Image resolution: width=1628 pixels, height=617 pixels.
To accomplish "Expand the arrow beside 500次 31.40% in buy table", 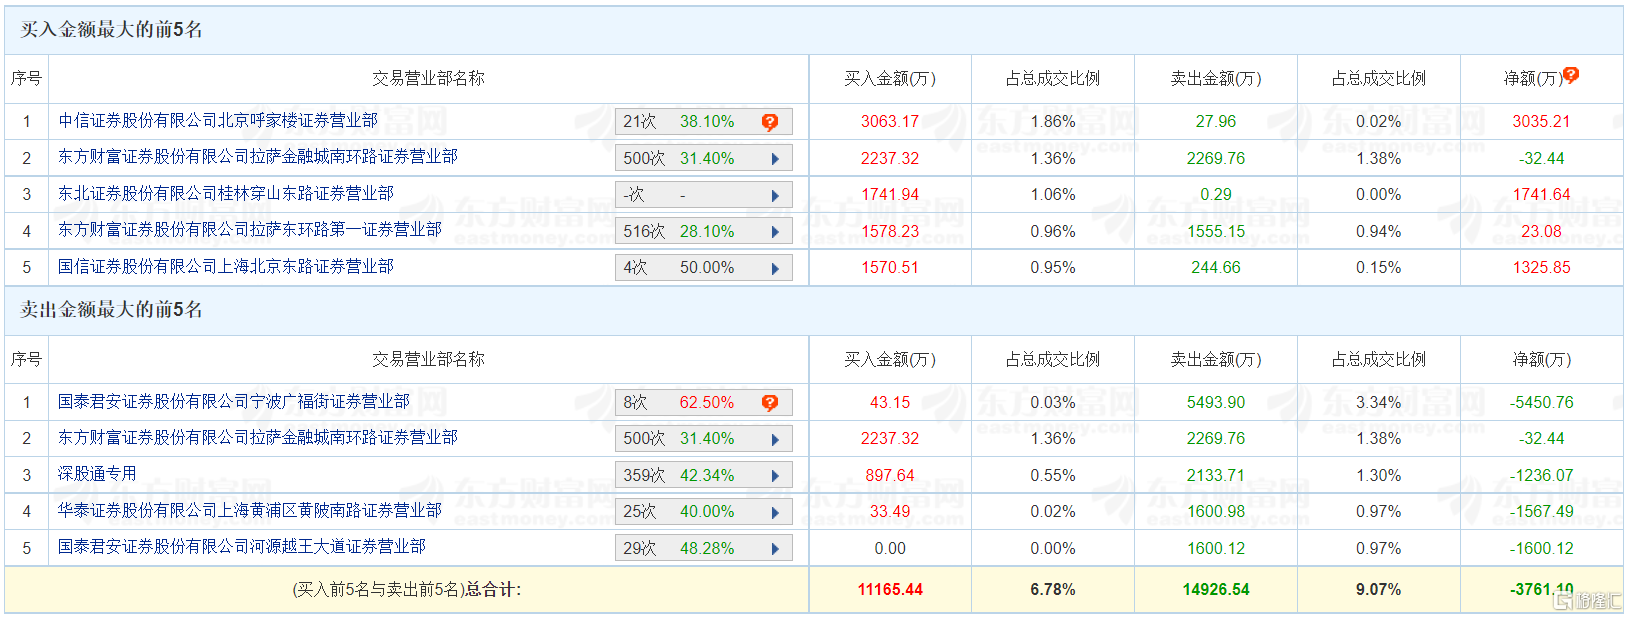I will pyautogui.click(x=775, y=158).
